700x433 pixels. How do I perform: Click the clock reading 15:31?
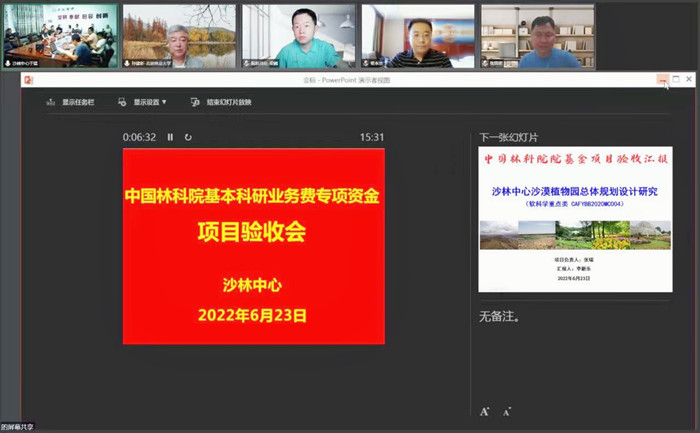[372, 137]
